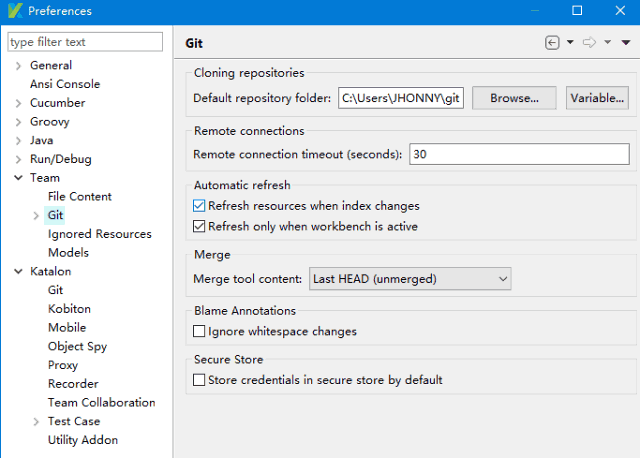The image size is (640, 458).
Task: Select the Run/Debug preferences item
Action: click(61, 159)
